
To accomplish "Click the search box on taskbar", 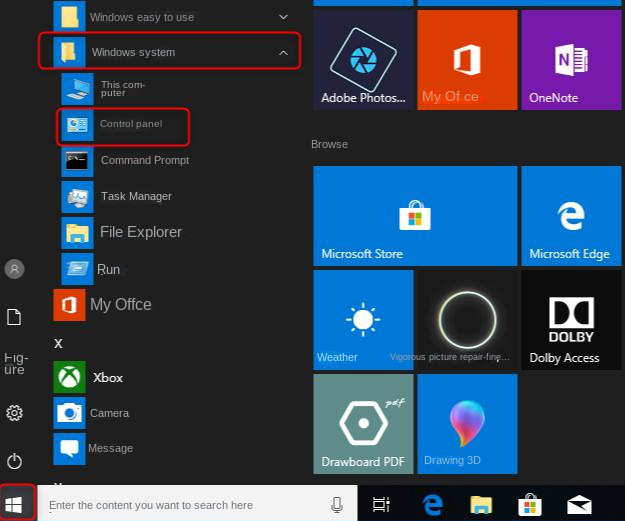I will click(x=198, y=505).
